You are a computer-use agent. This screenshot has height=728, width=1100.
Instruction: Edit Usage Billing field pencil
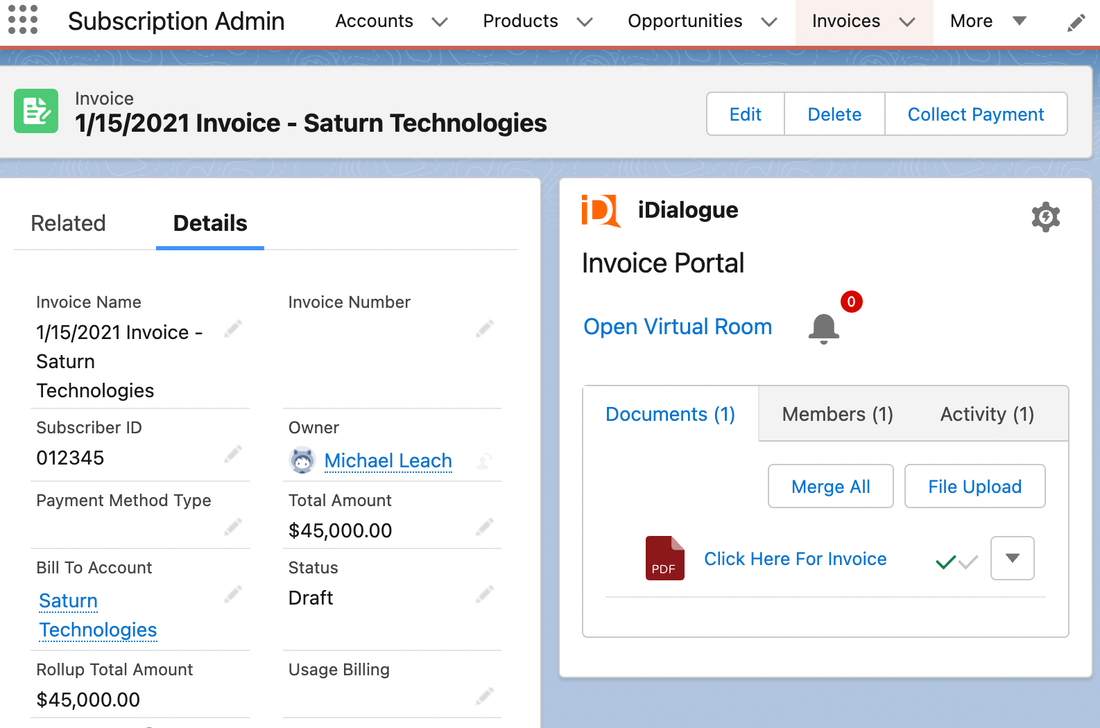[x=485, y=696]
